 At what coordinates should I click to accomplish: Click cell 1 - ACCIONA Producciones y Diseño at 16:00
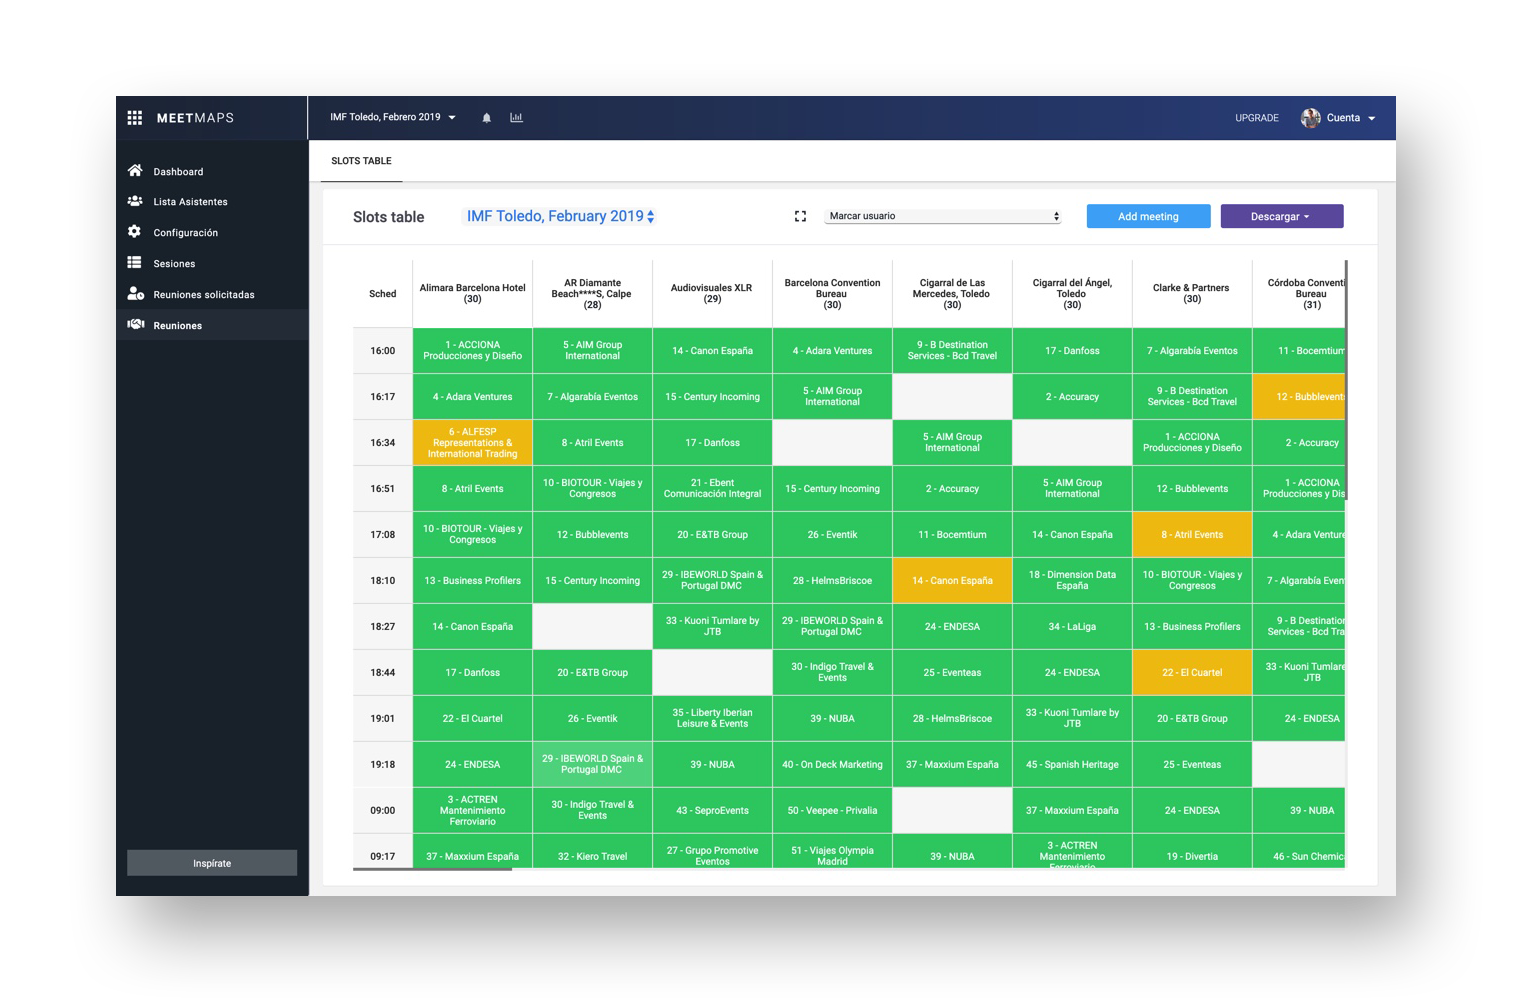coord(472,351)
